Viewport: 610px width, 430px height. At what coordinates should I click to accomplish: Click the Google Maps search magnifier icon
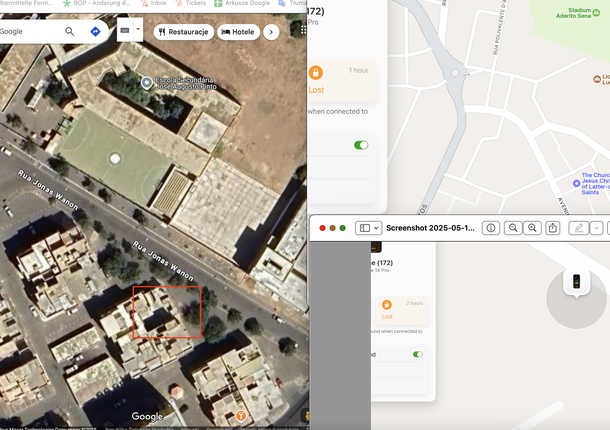pos(70,32)
